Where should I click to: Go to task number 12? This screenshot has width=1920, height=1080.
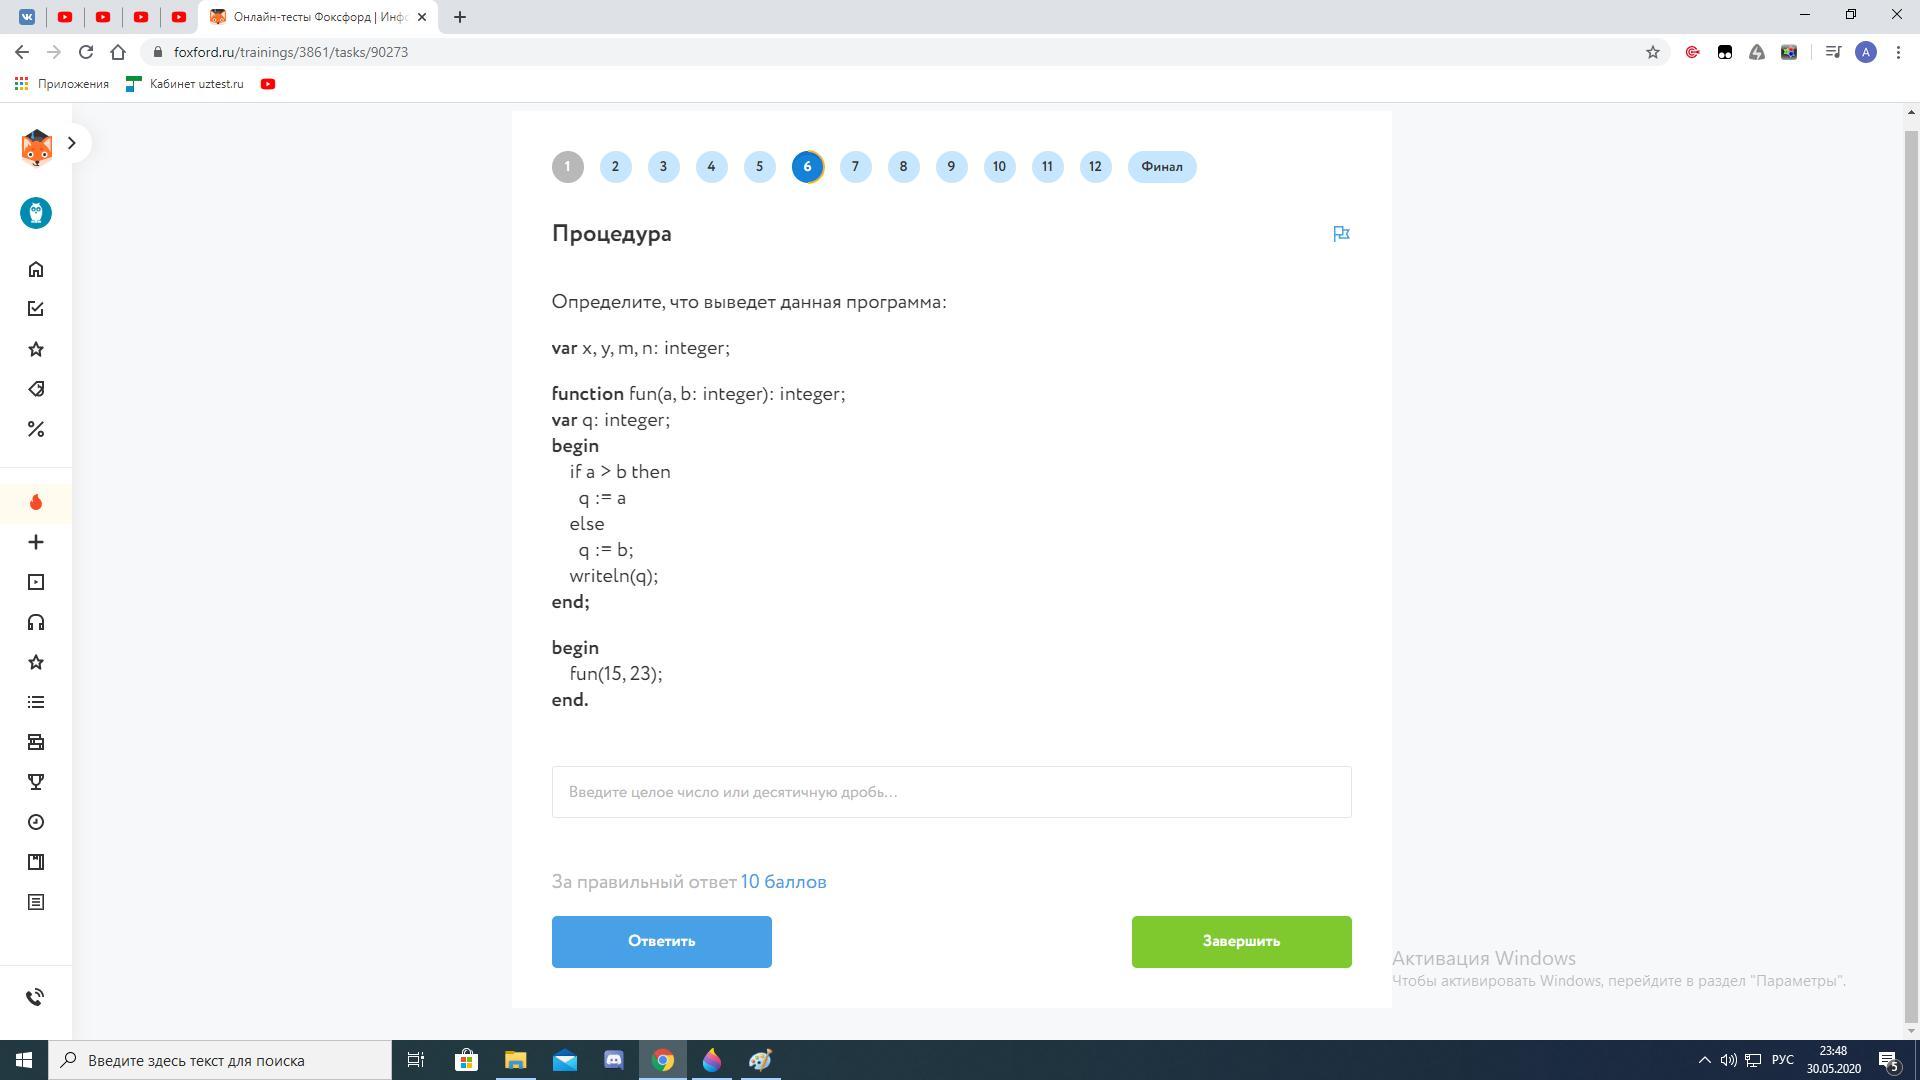[x=1095, y=167]
